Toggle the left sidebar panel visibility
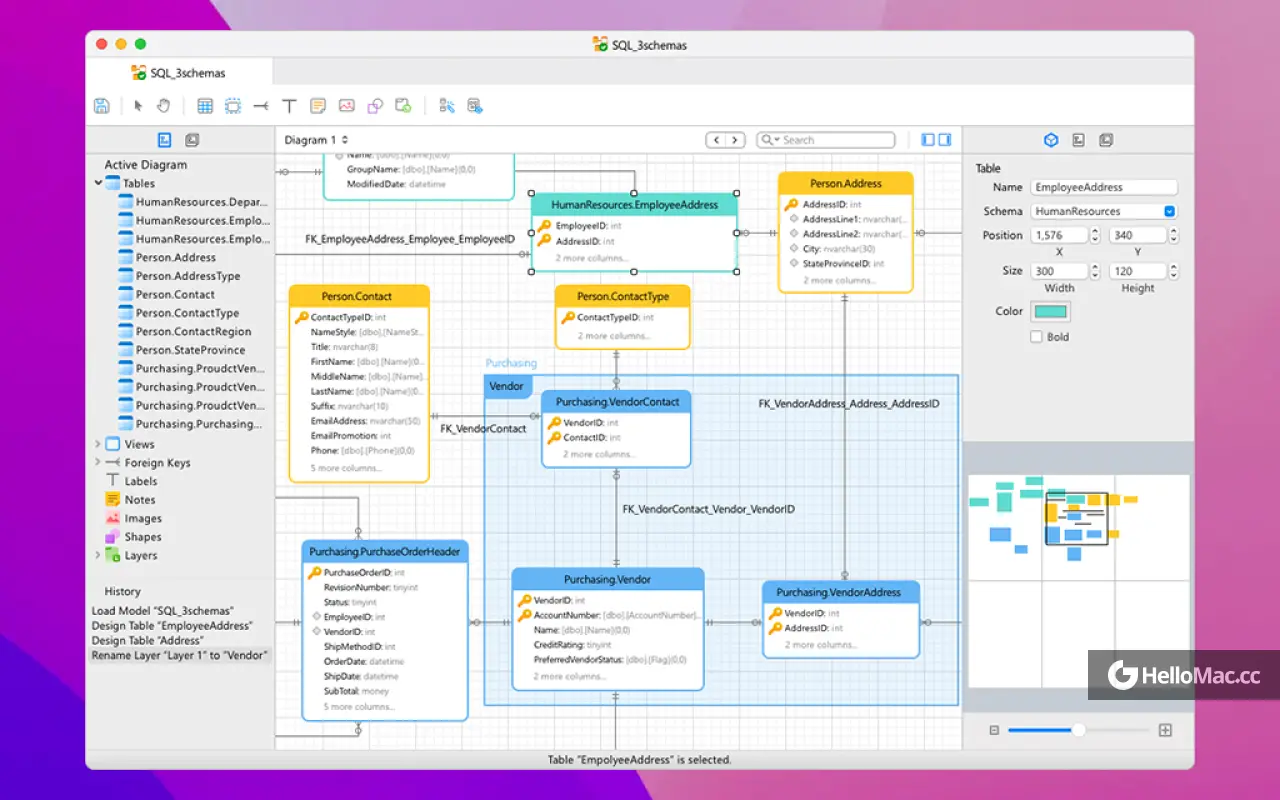1280x800 pixels. [928, 140]
